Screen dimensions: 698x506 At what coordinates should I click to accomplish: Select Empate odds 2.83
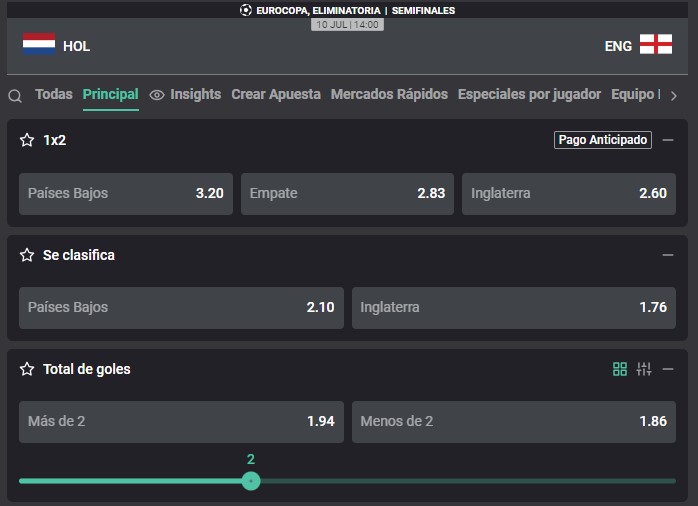click(x=347, y=194)
